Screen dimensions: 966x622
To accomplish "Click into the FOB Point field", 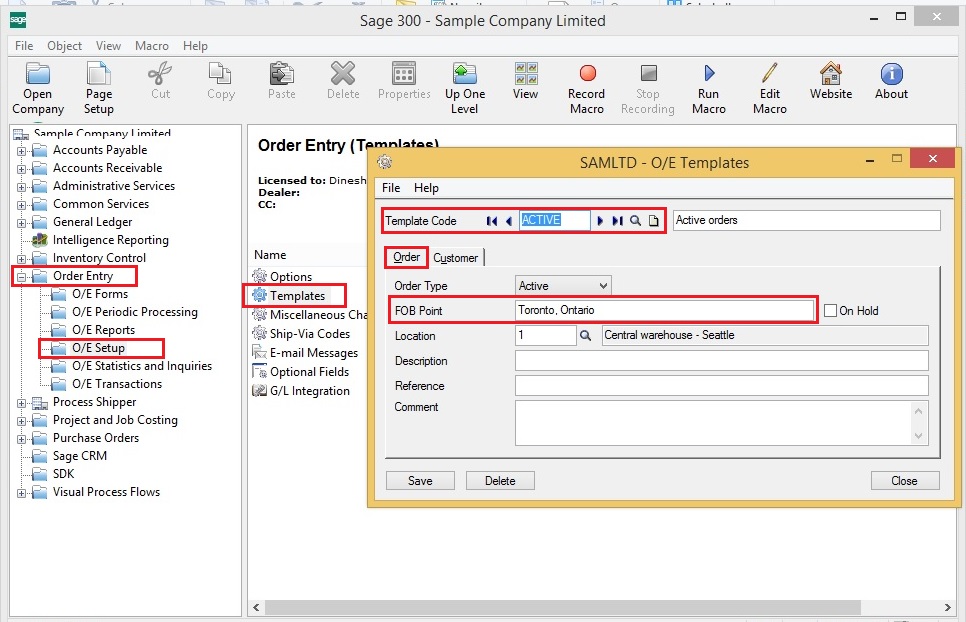I will (664, 310).
